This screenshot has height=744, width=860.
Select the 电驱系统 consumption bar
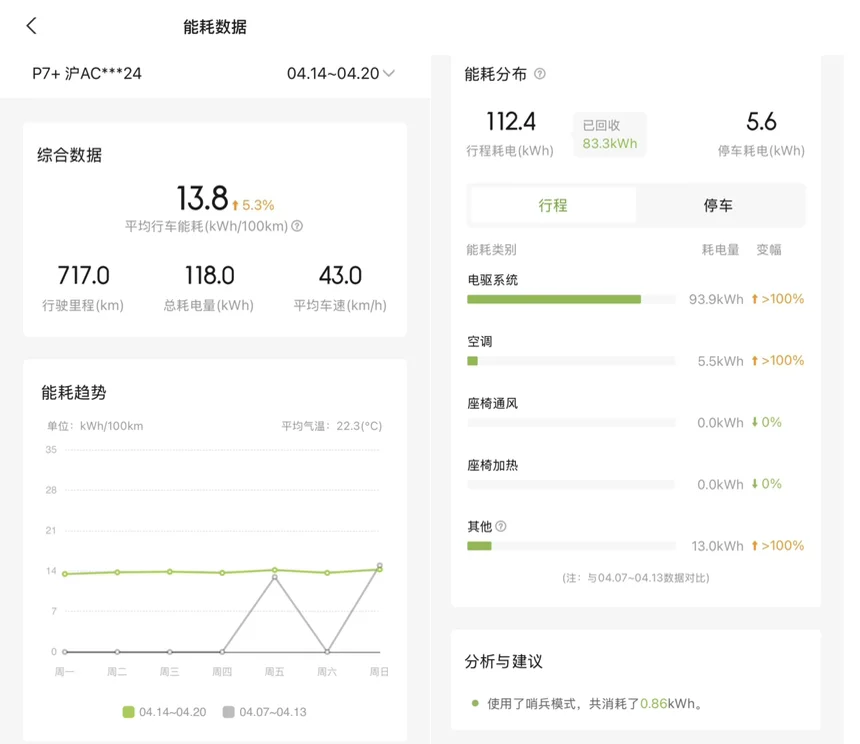[571, 299]
